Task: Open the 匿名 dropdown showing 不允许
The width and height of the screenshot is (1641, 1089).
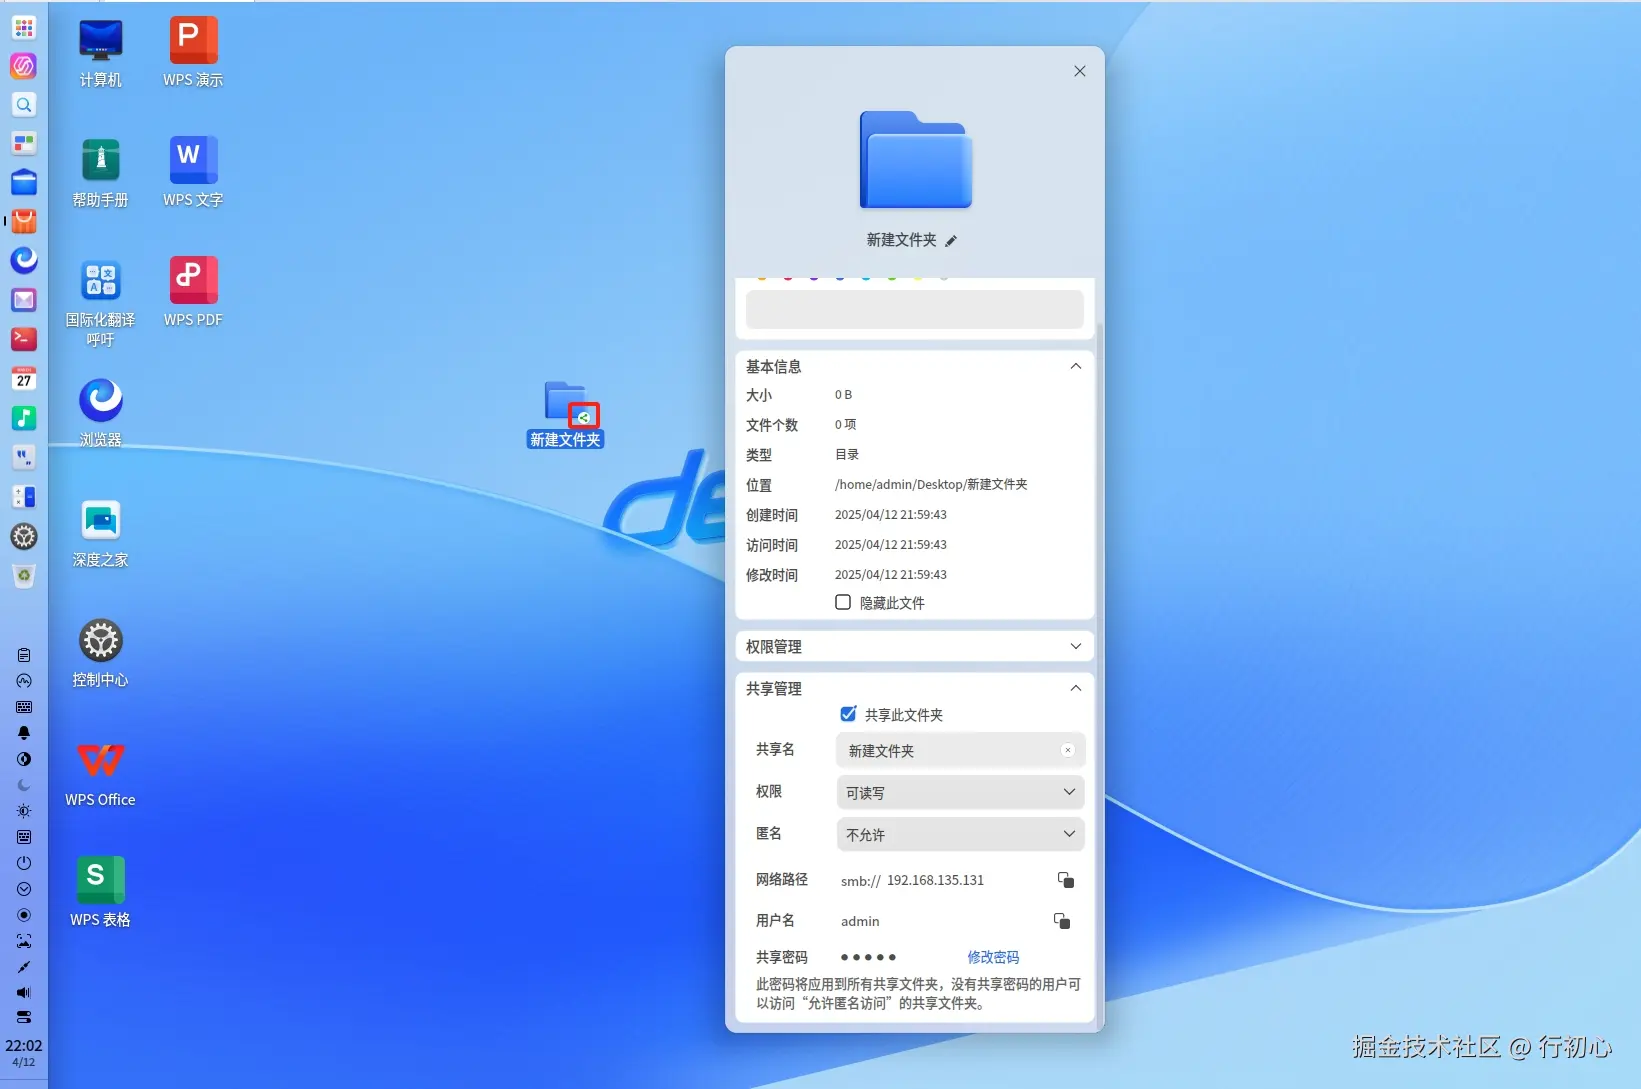Action: [960, 834]
